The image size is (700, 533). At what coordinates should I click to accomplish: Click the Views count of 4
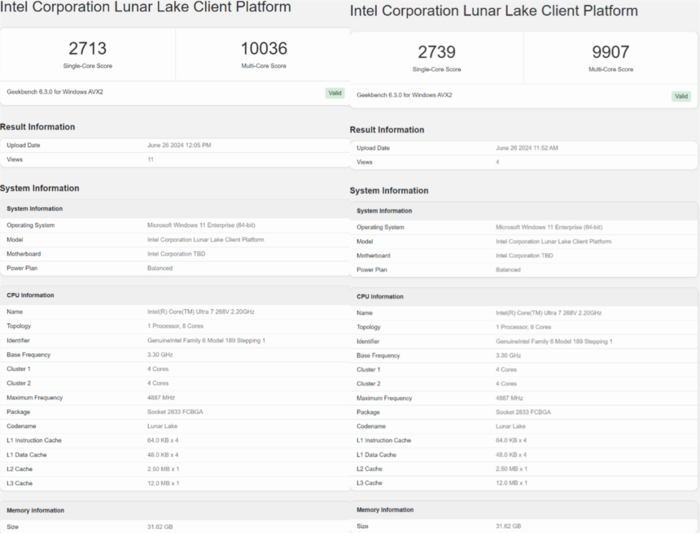(497, 161)
